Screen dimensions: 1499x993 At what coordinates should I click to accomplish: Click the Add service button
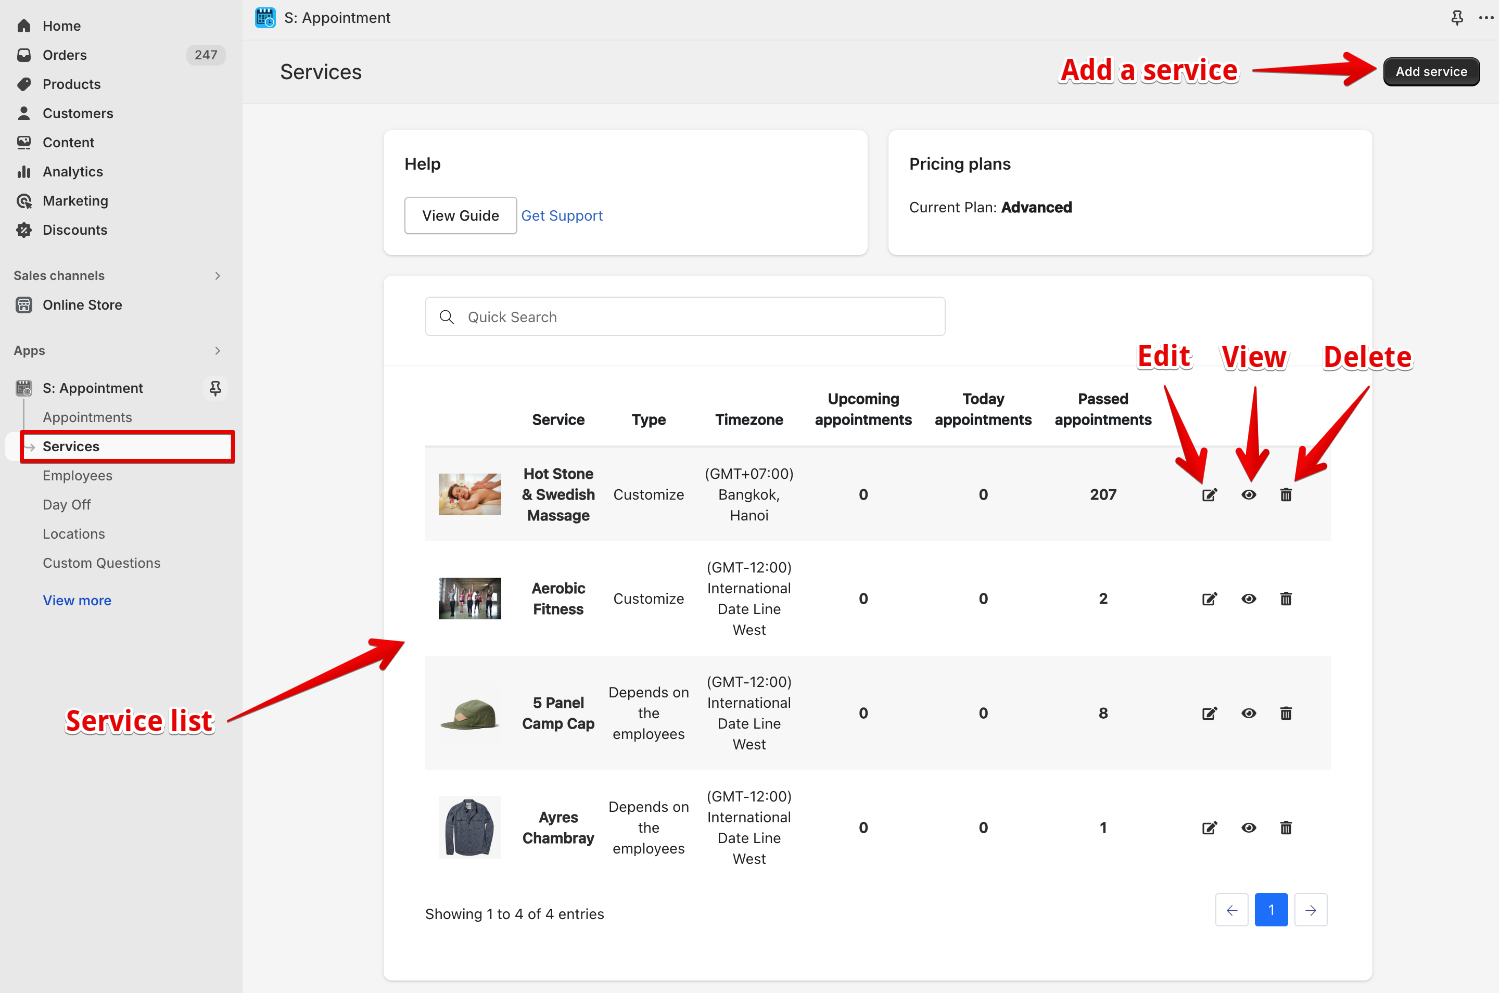point(1430,72)
